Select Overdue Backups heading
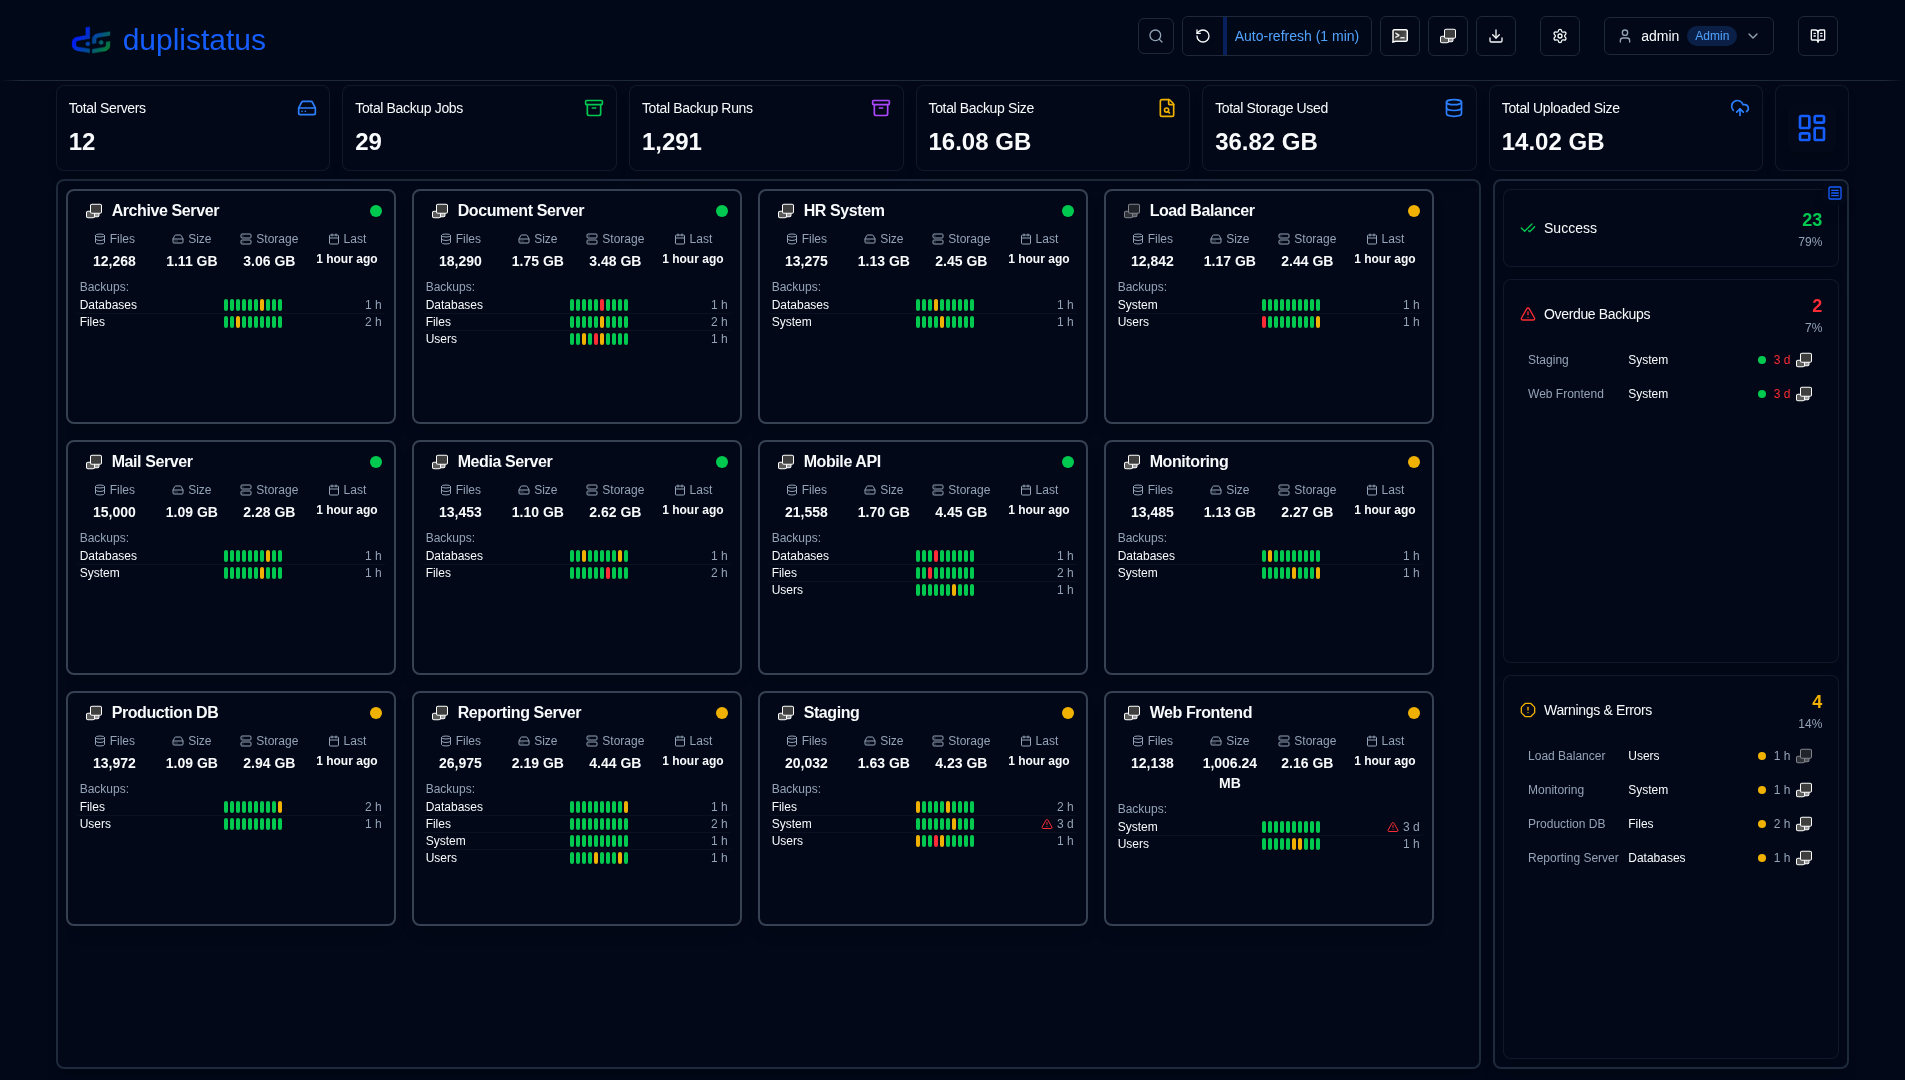The image size is (1905, 1080). click(1597, 314)
